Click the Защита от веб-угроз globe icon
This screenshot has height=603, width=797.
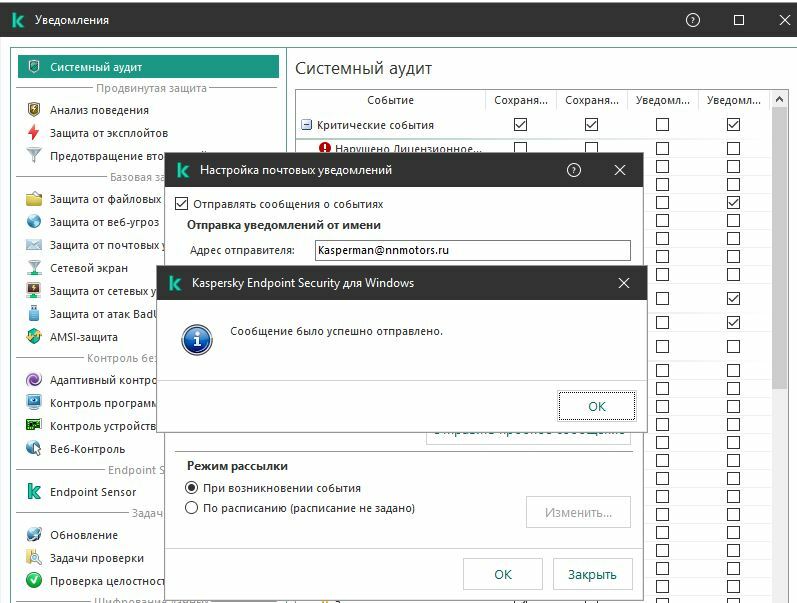pyautogui.click(x=34, y=222)
